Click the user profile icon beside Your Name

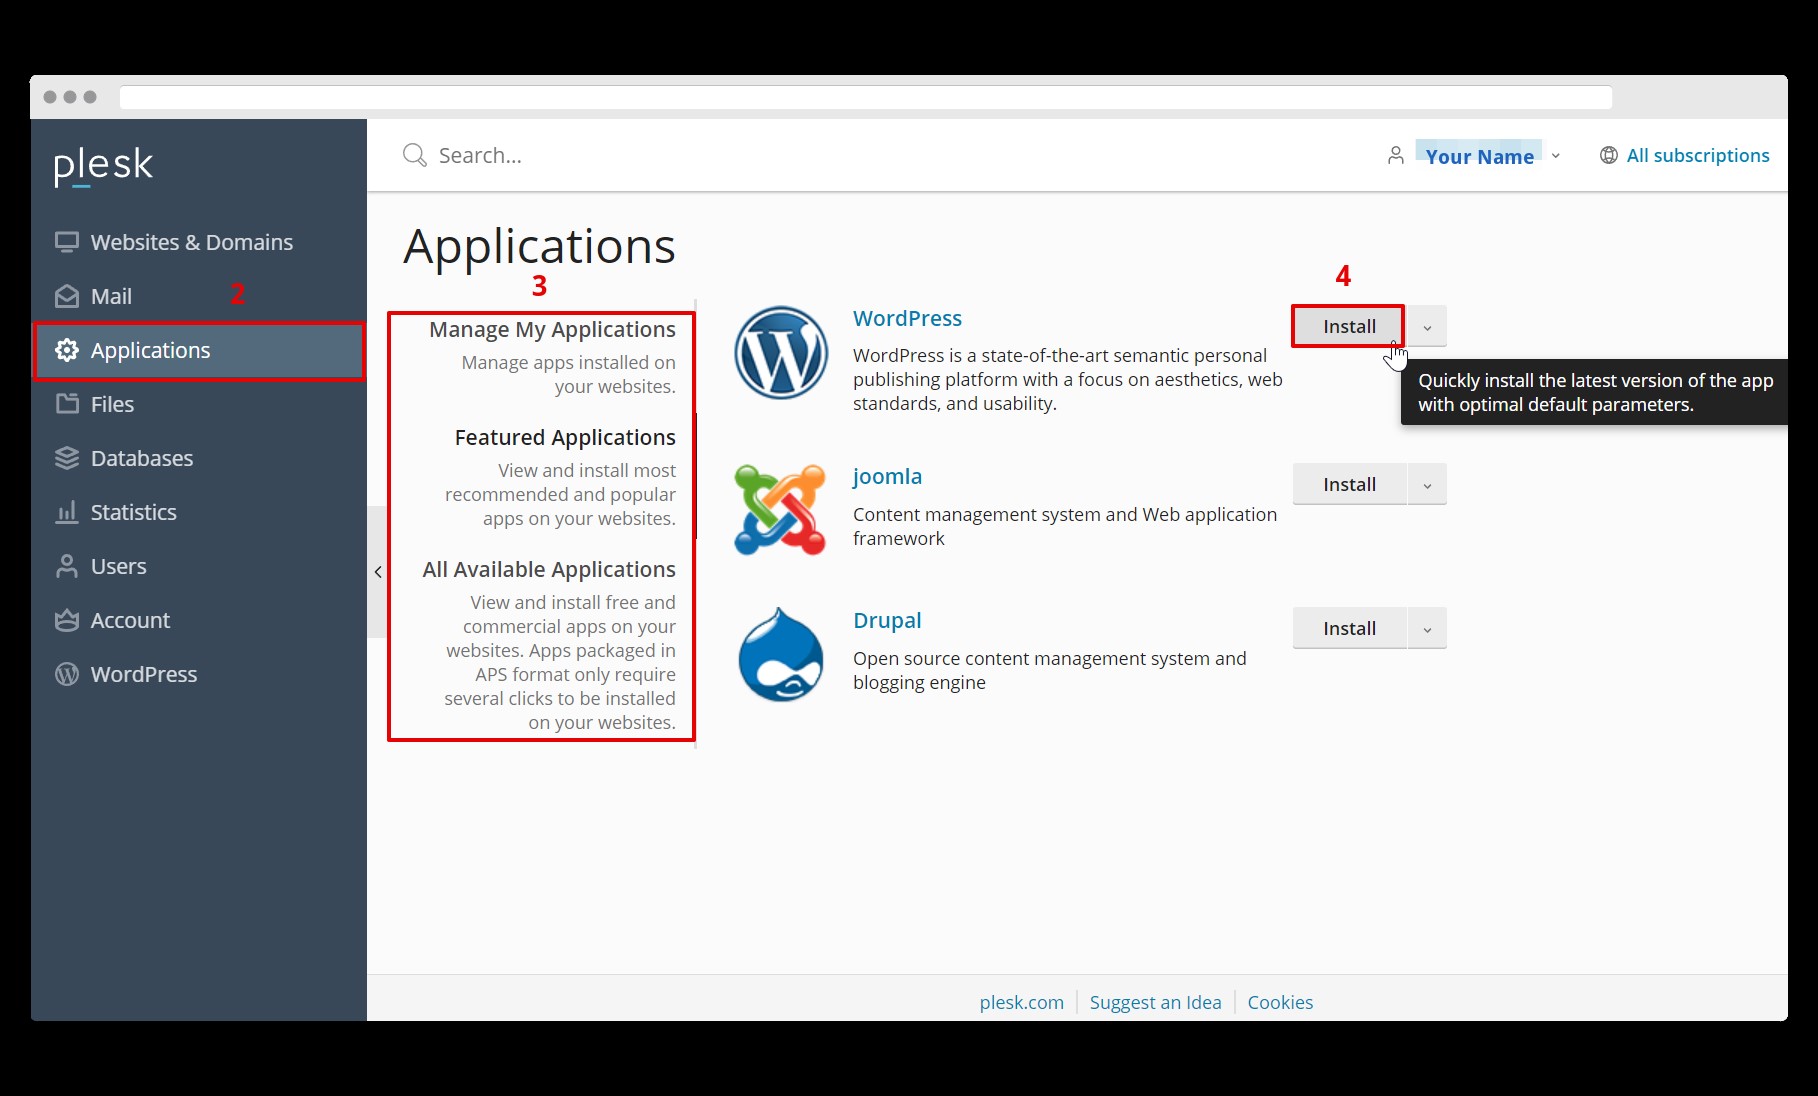pos(1395,155)
